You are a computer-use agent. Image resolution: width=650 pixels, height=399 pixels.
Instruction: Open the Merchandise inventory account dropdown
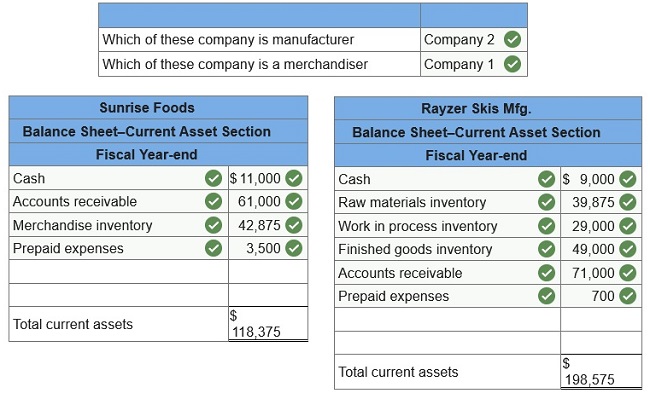point(119,225)
